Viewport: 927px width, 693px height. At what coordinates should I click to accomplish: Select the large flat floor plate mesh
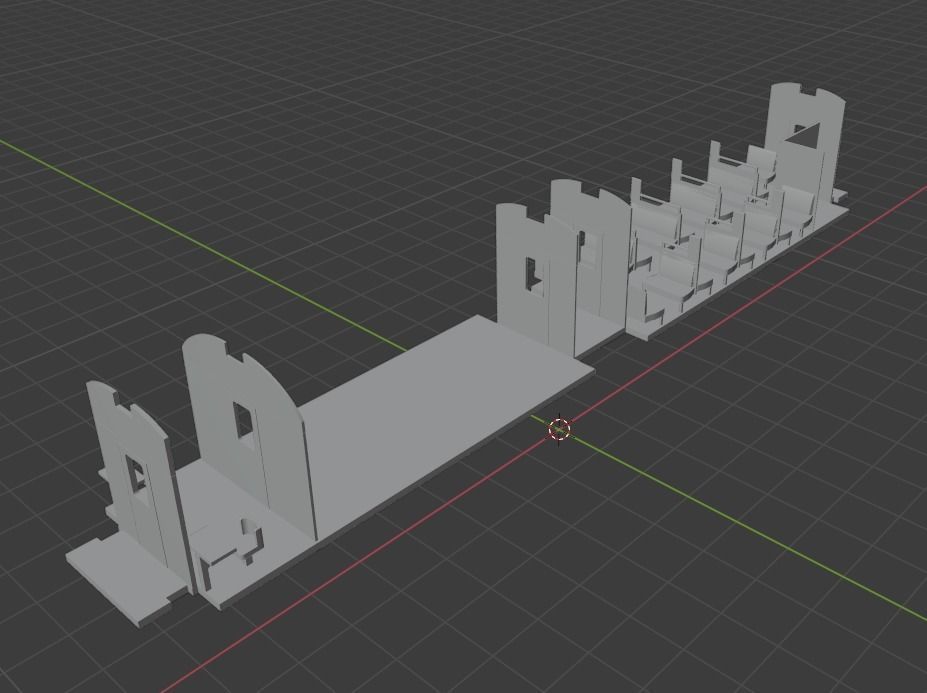[x=414, y=436]
